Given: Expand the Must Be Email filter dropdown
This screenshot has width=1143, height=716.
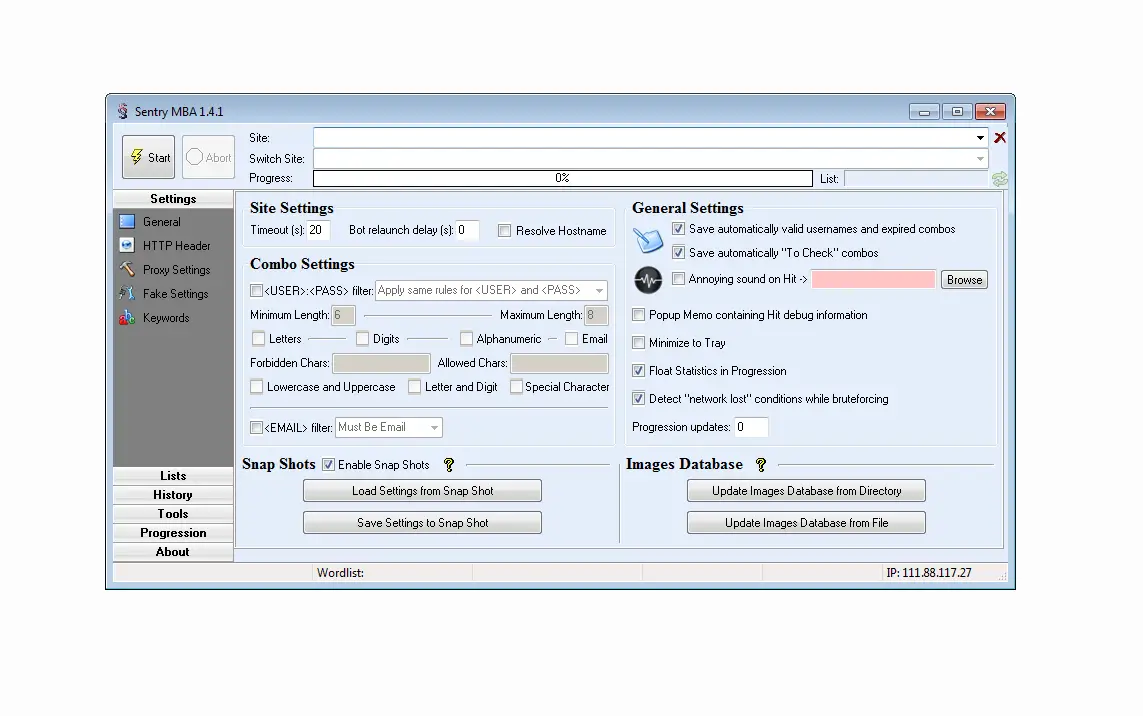Looking at the screenshot, I should [433, 427].
